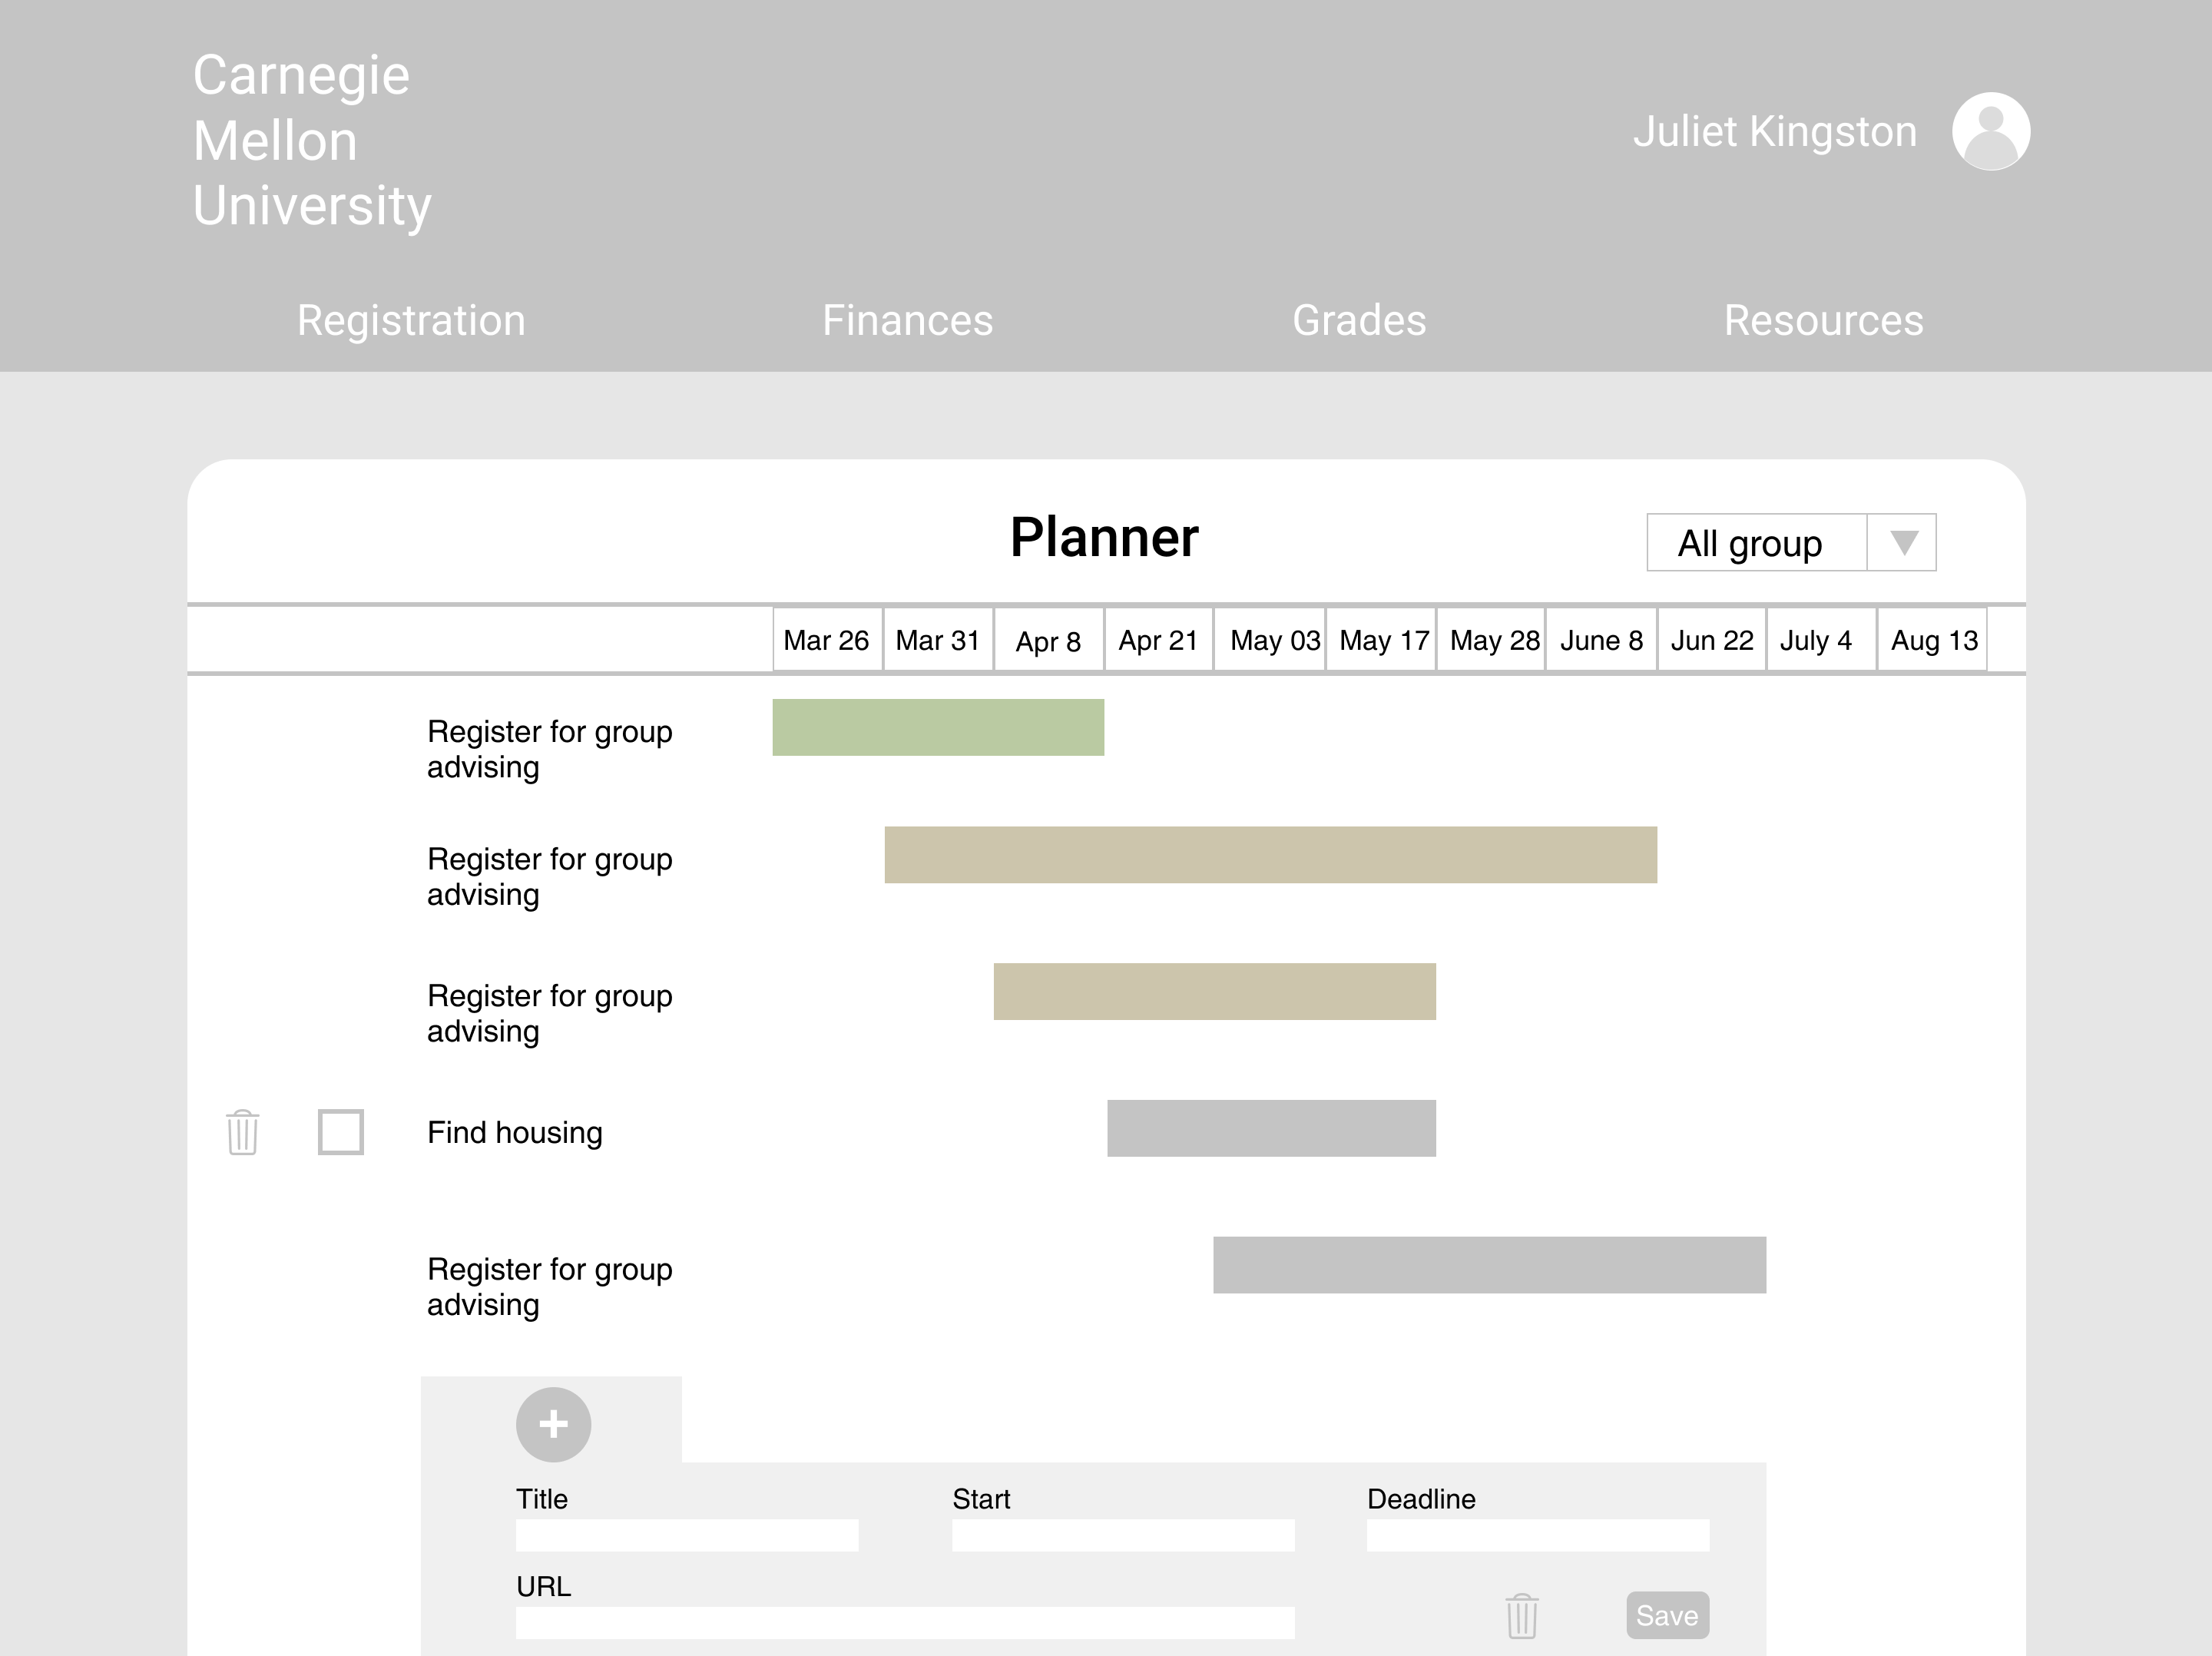Go to the Finances menu
This screenshot has height=1656, width=2212.
click(x=907, y=321)
